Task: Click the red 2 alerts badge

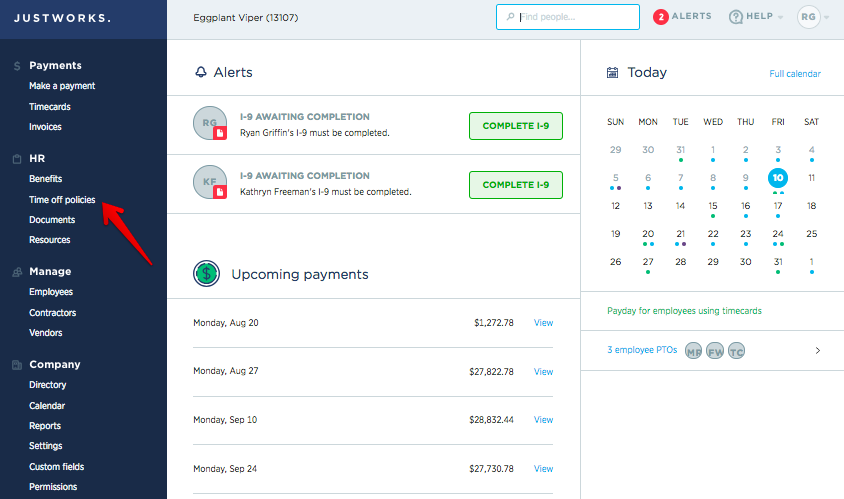Action: click(660, 17)
